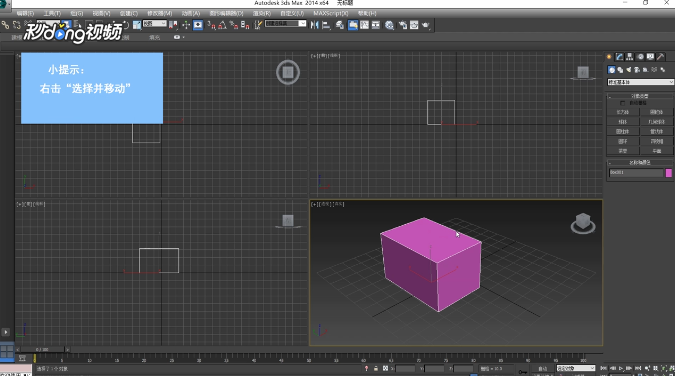
Task: Click the Cylinder (圆柱体) primitive button
Action: [623, 131]
